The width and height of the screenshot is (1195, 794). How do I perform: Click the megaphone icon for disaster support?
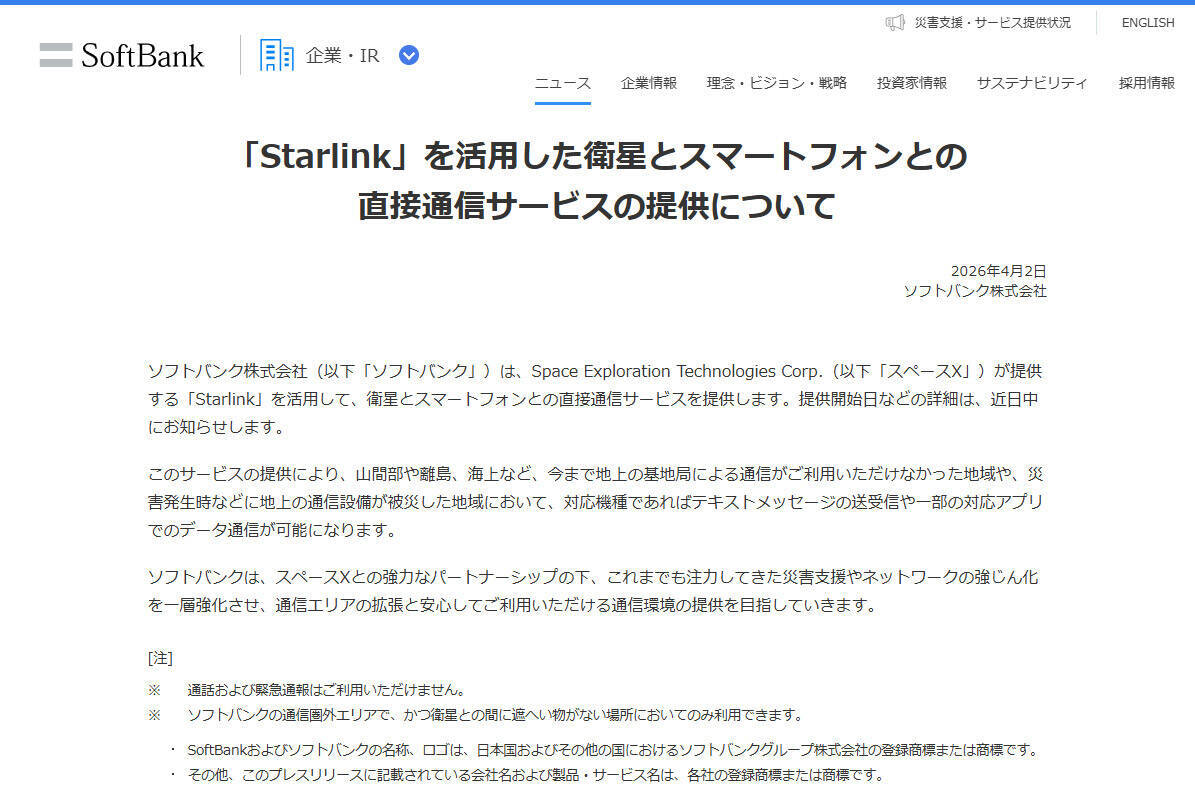click(x=895, y=23)
